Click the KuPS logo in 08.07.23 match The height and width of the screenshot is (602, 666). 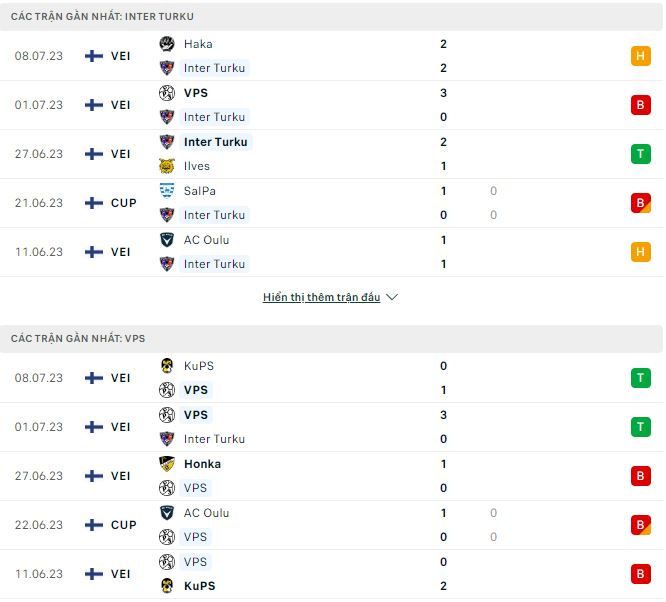(167, 366)
